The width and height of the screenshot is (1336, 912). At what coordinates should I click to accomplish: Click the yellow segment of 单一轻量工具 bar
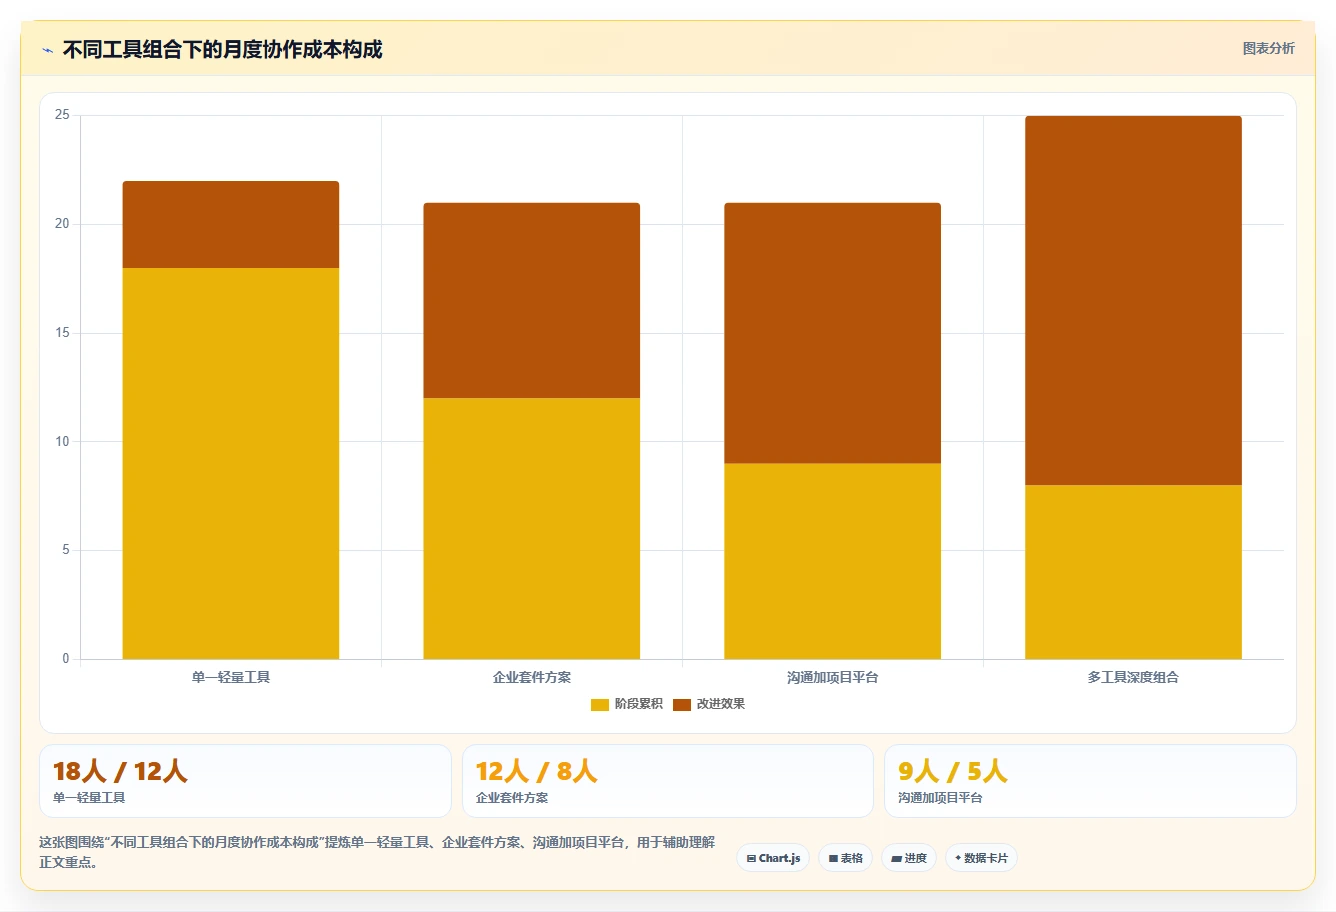coord(231,463)
